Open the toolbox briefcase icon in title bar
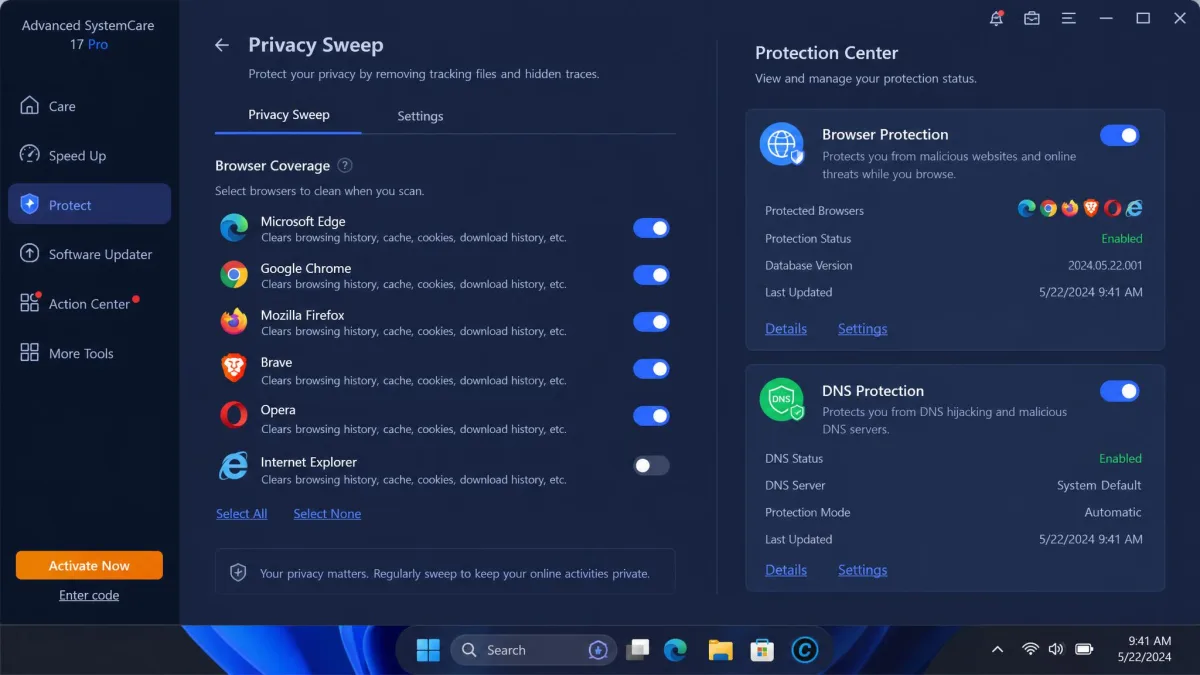 point(1032,18)
